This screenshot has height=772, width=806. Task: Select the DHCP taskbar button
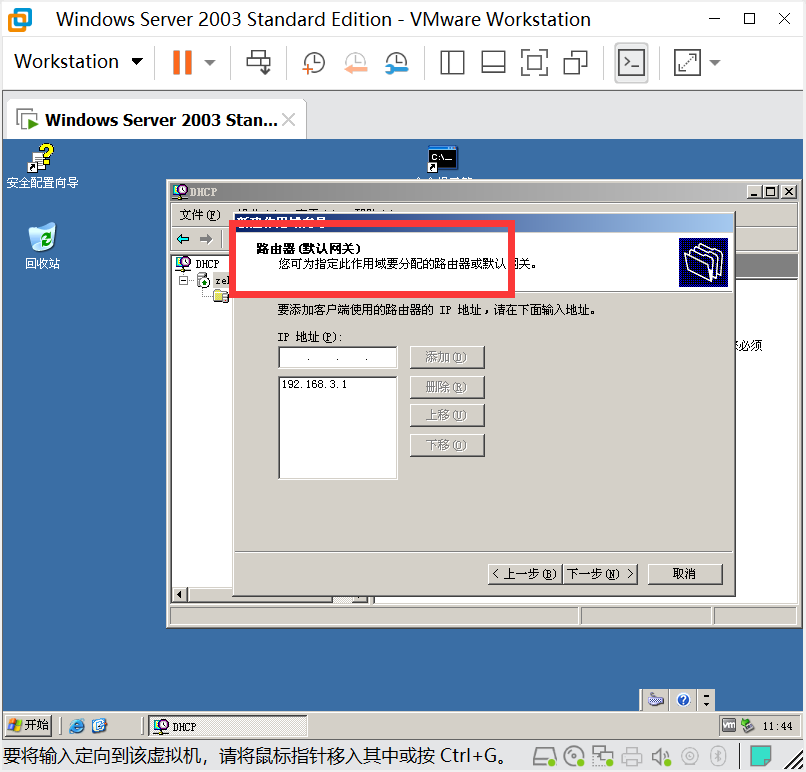[x=228, y=726]
